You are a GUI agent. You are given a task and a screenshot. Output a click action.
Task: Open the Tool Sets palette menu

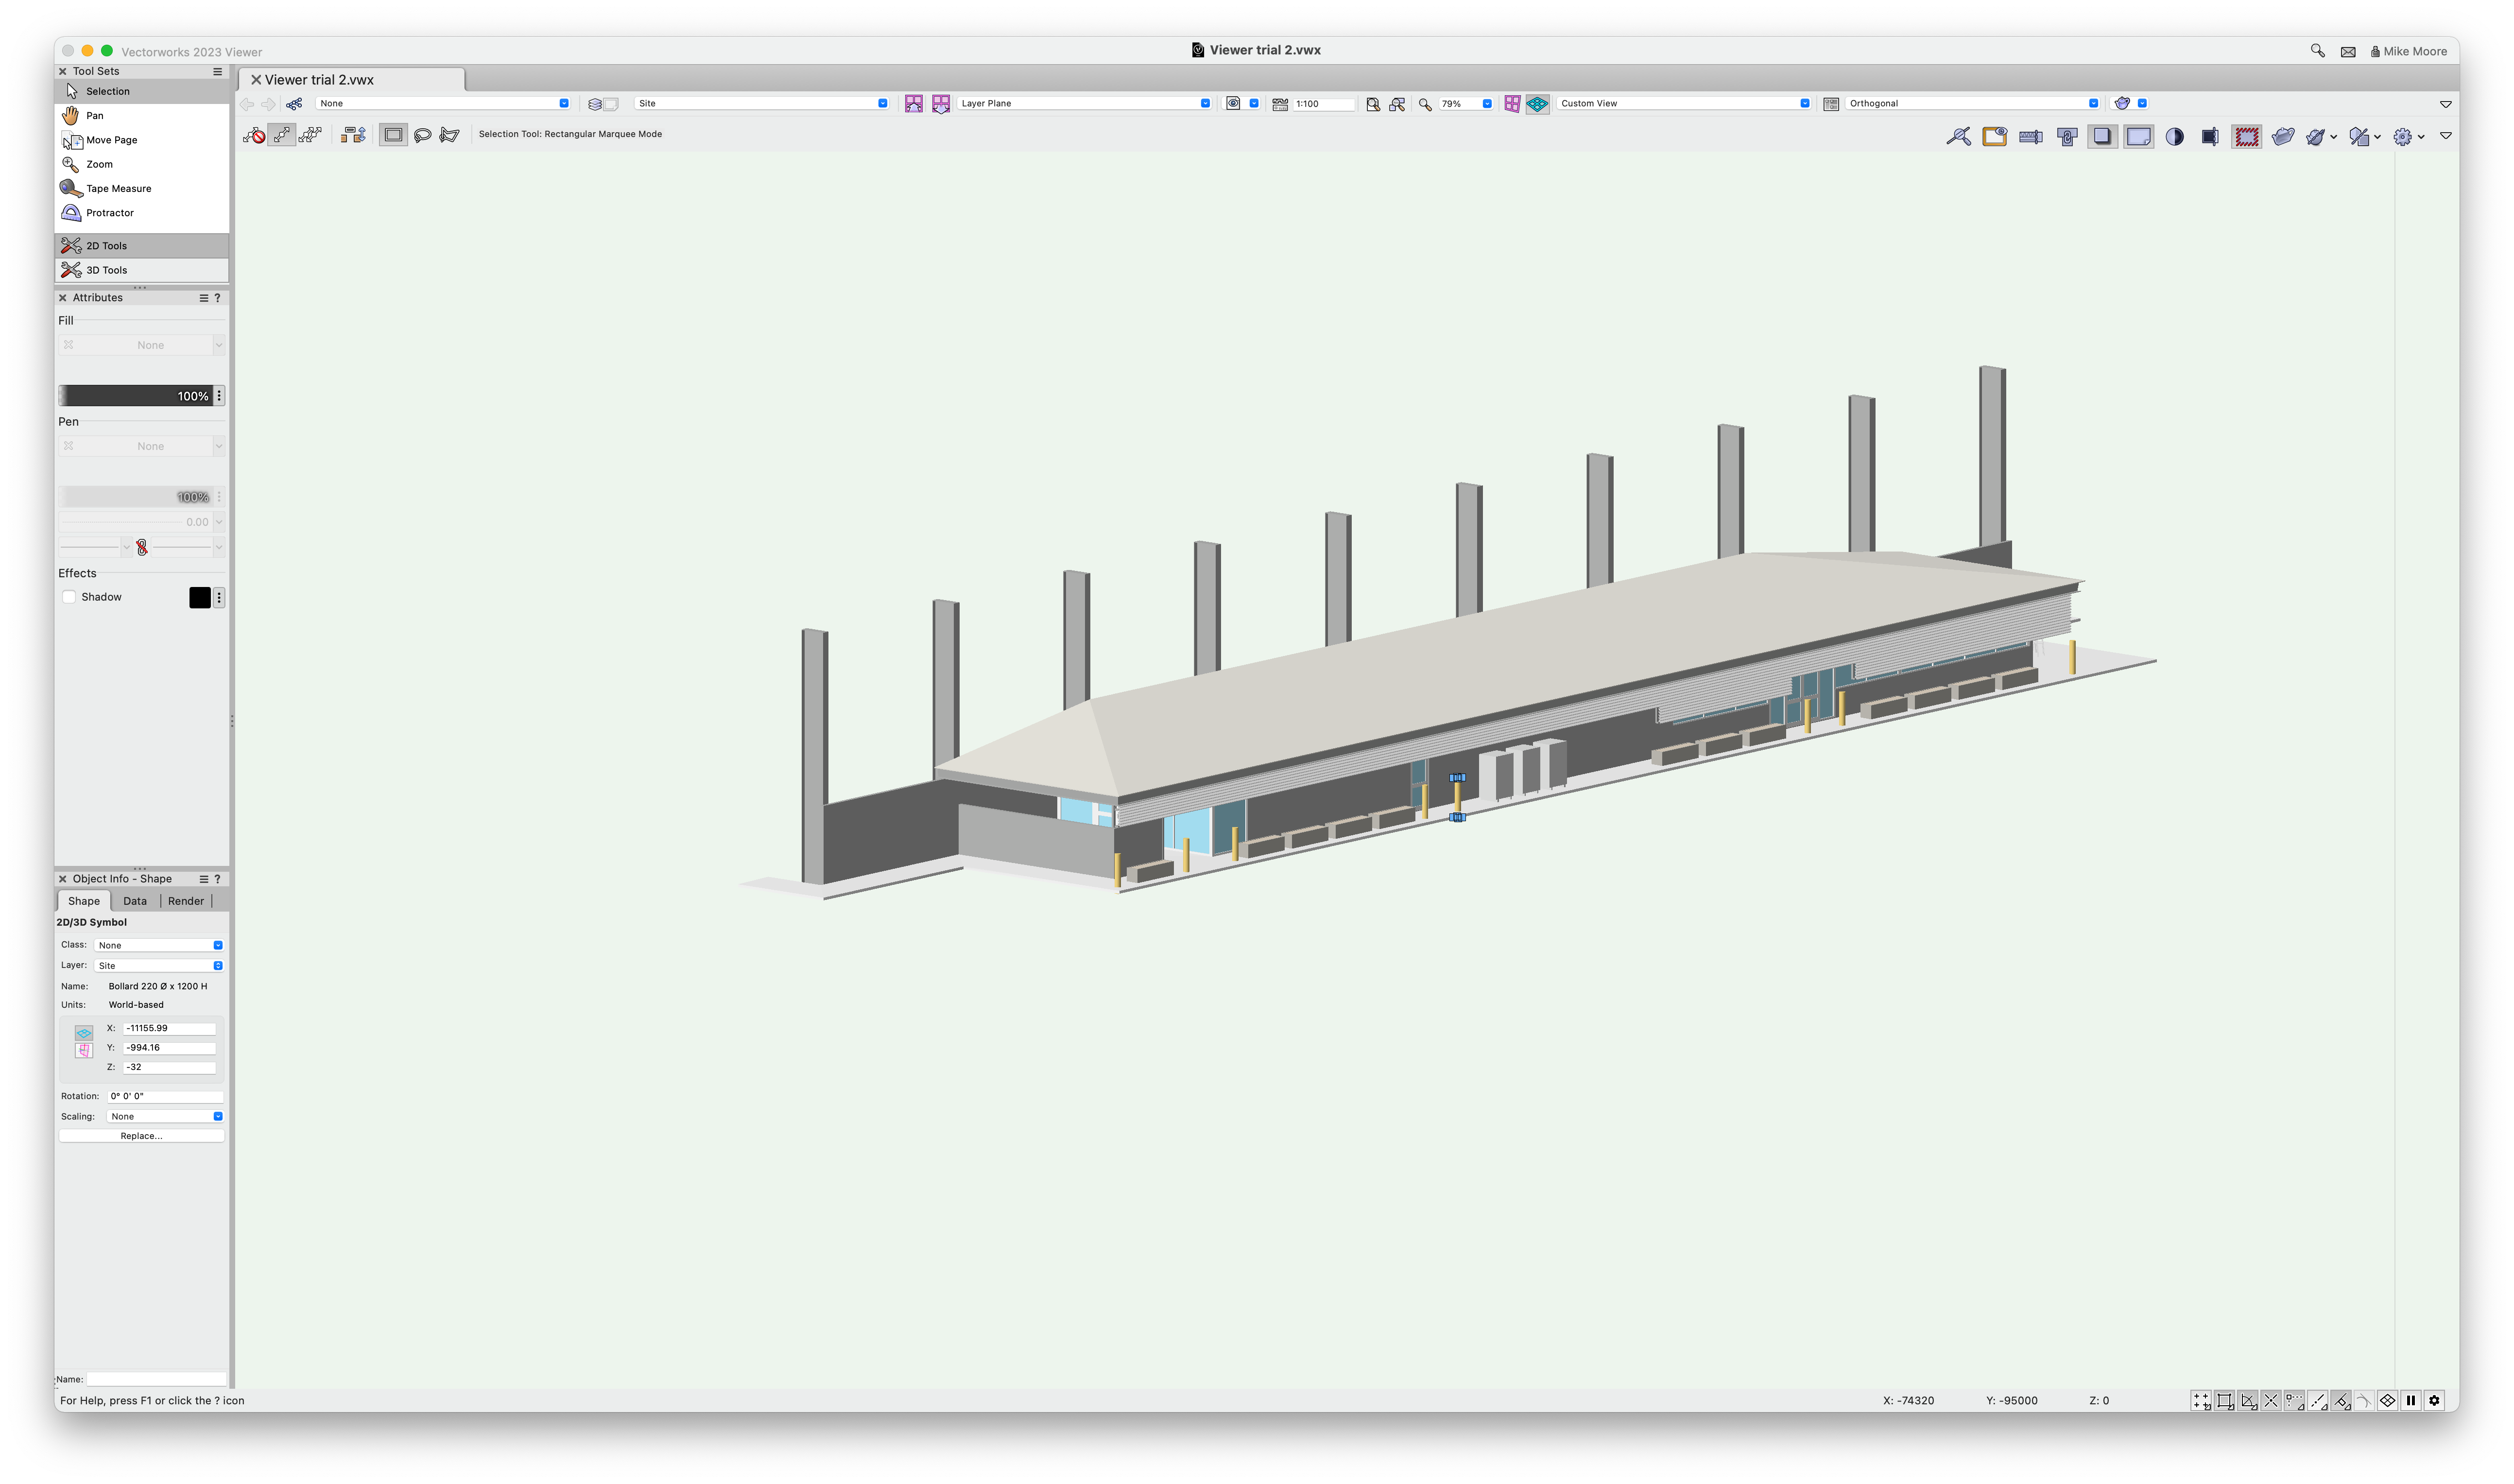(217, 72)
